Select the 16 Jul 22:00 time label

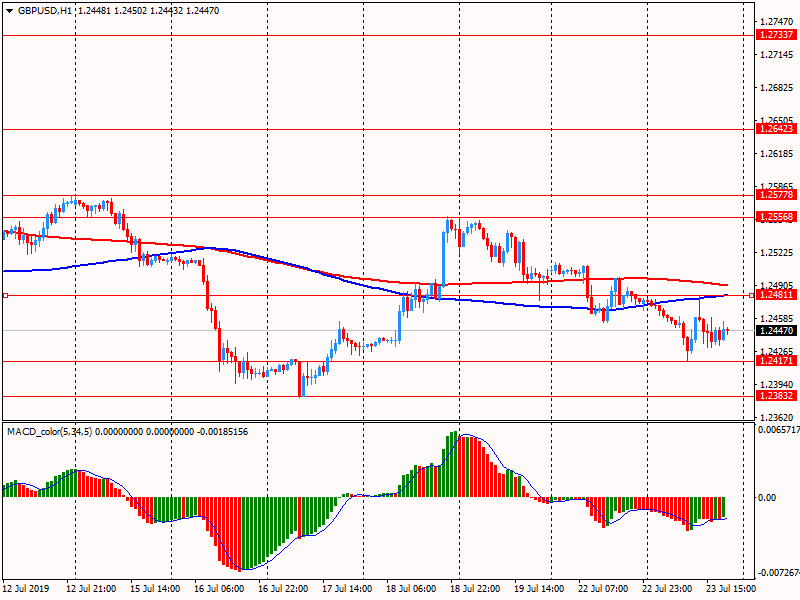click(x=283, y=588)
